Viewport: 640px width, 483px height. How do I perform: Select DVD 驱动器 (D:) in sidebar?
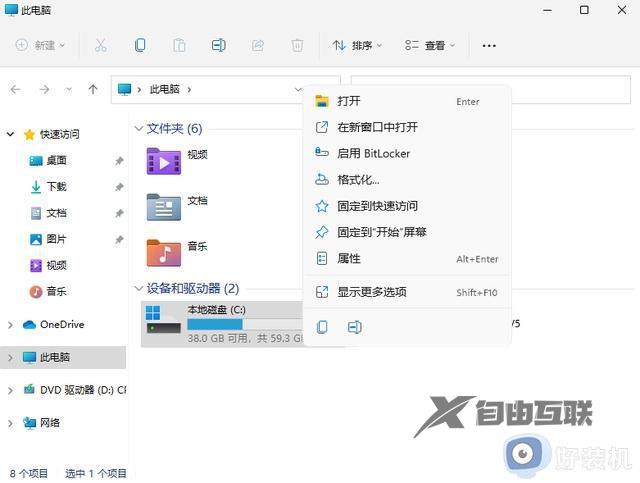[74, 390]
